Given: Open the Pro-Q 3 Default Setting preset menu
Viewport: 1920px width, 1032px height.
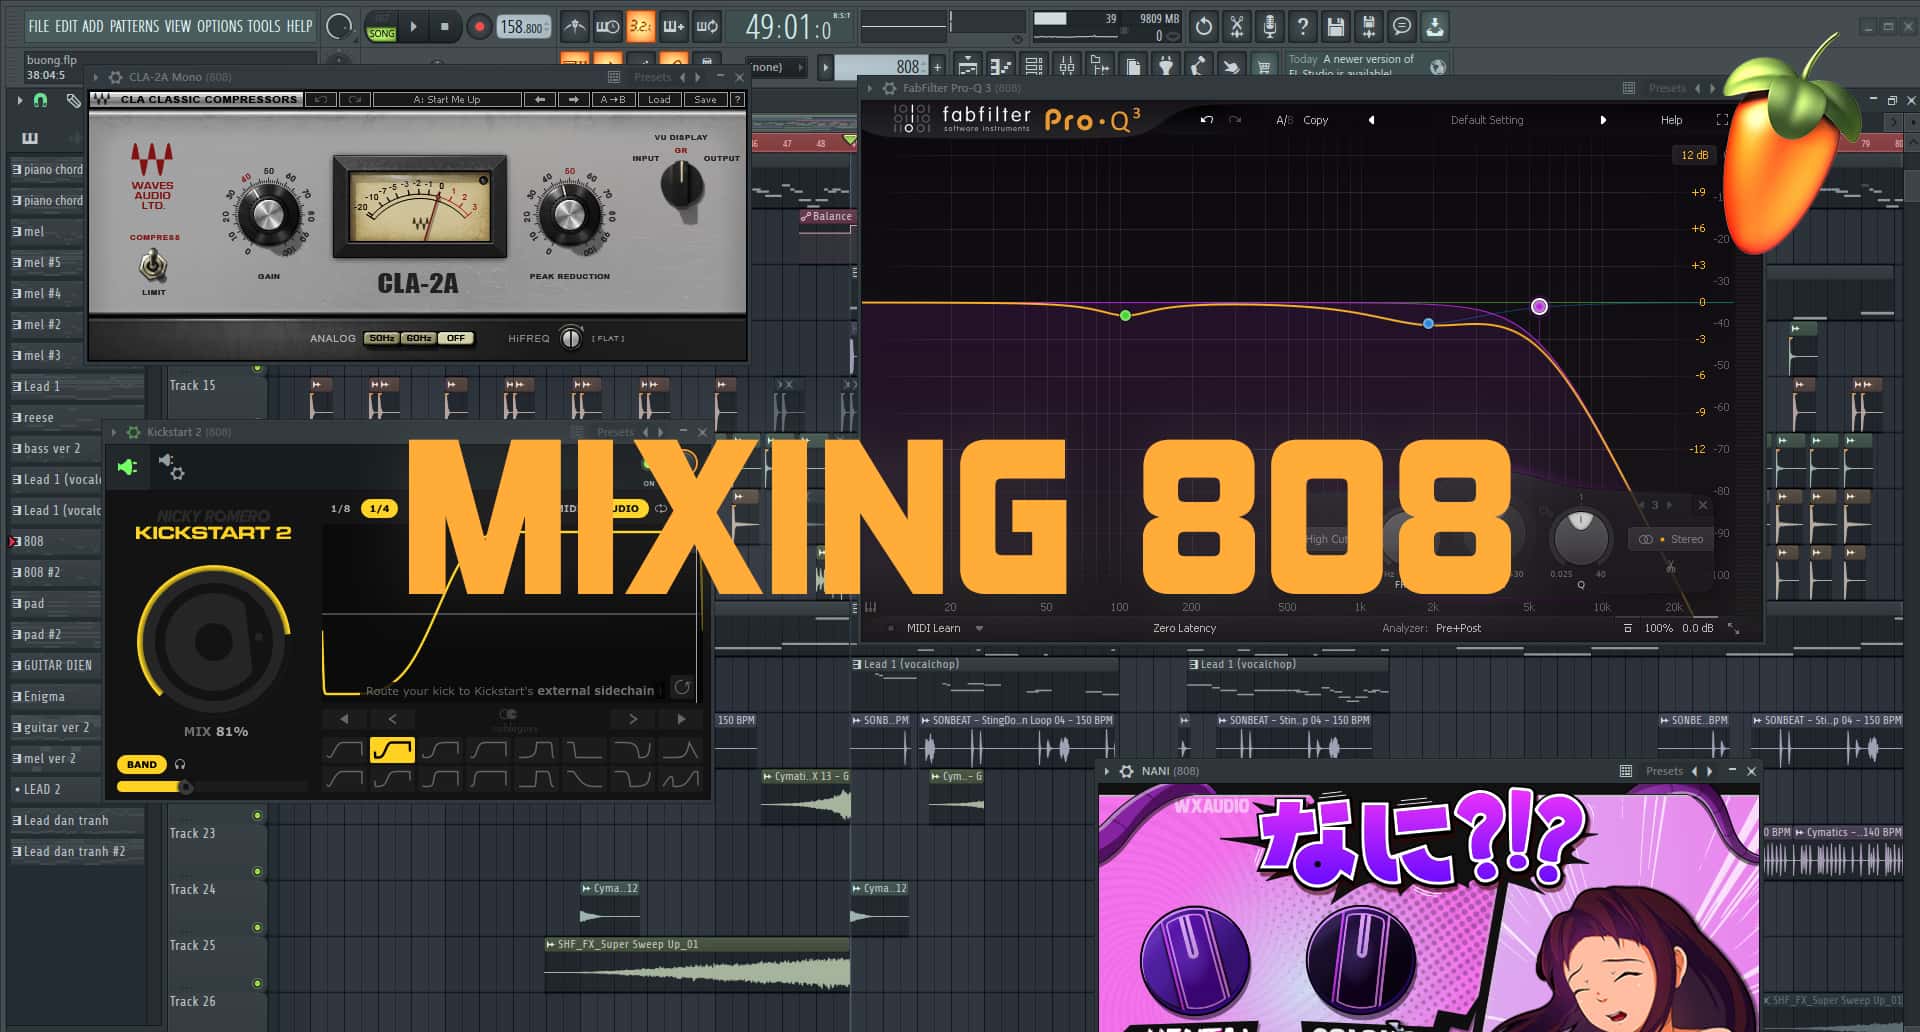Looking at the screenshot, I should (1487, 120).
